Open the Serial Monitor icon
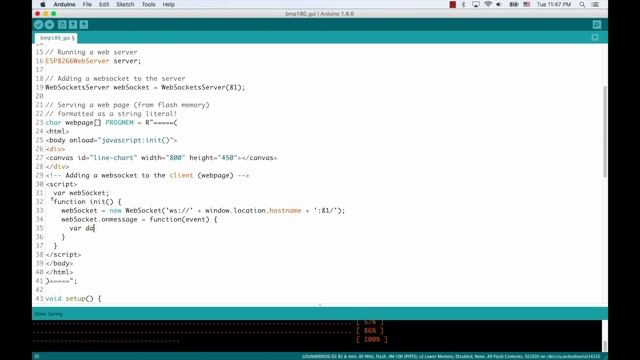Screen dimensions: 640x360 (597, 25)
